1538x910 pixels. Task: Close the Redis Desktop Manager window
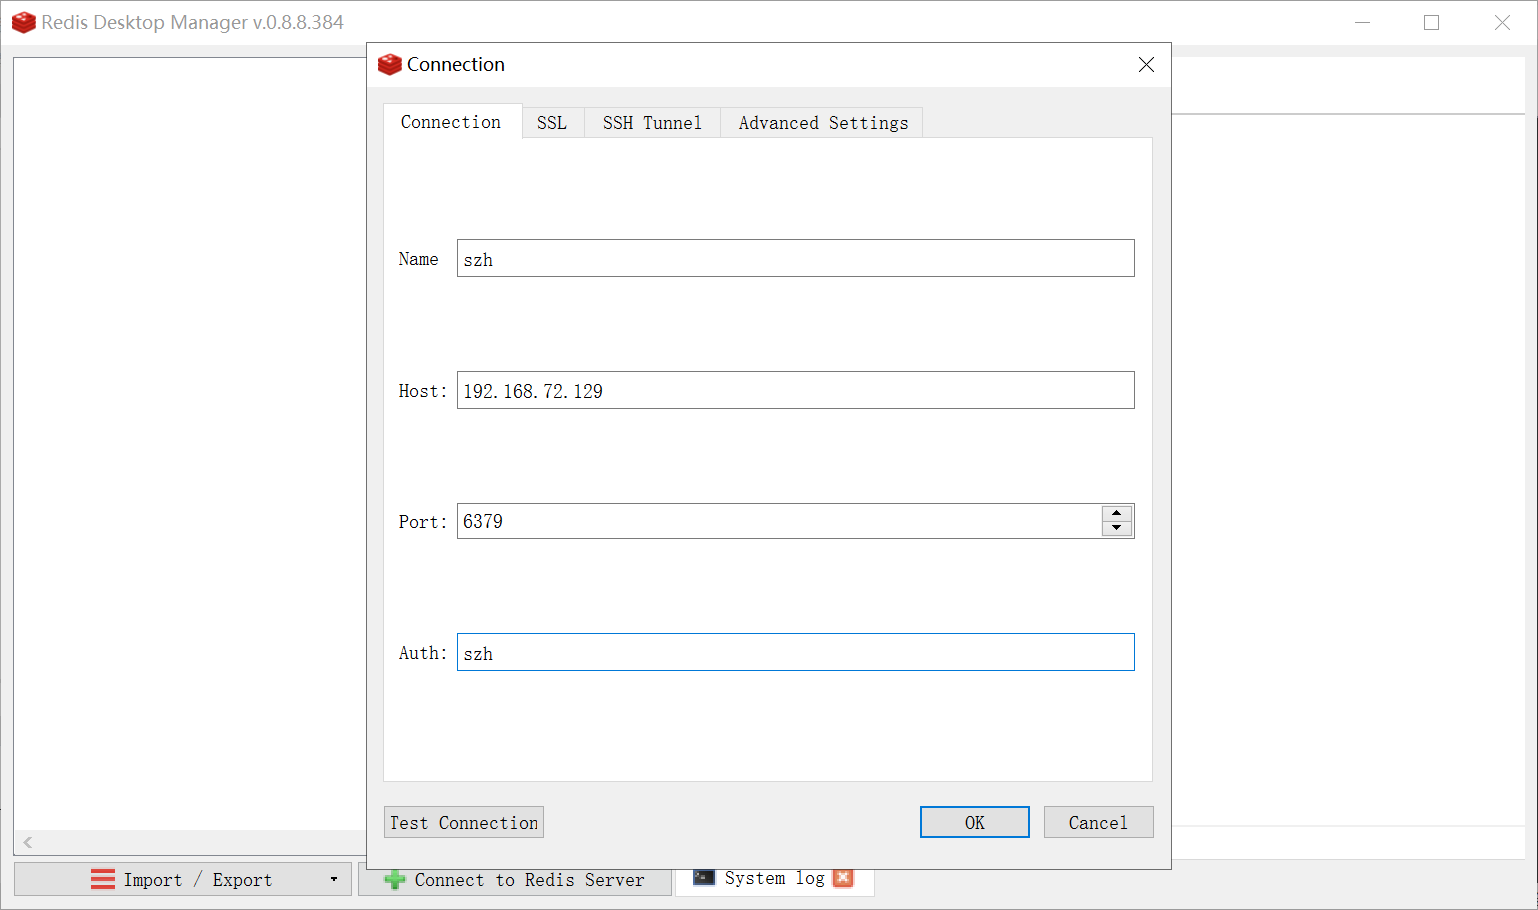click(1502, 22)
